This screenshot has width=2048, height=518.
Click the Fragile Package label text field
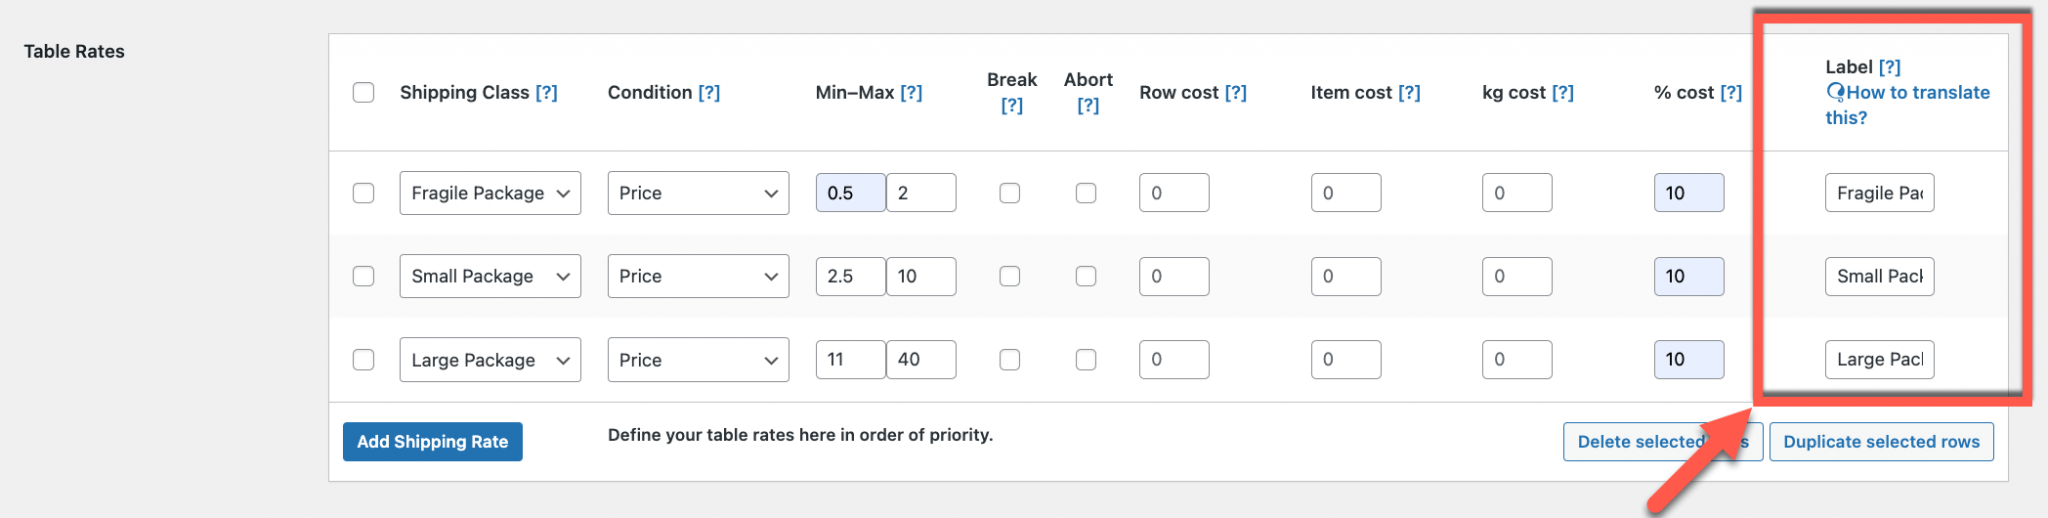1879,193
